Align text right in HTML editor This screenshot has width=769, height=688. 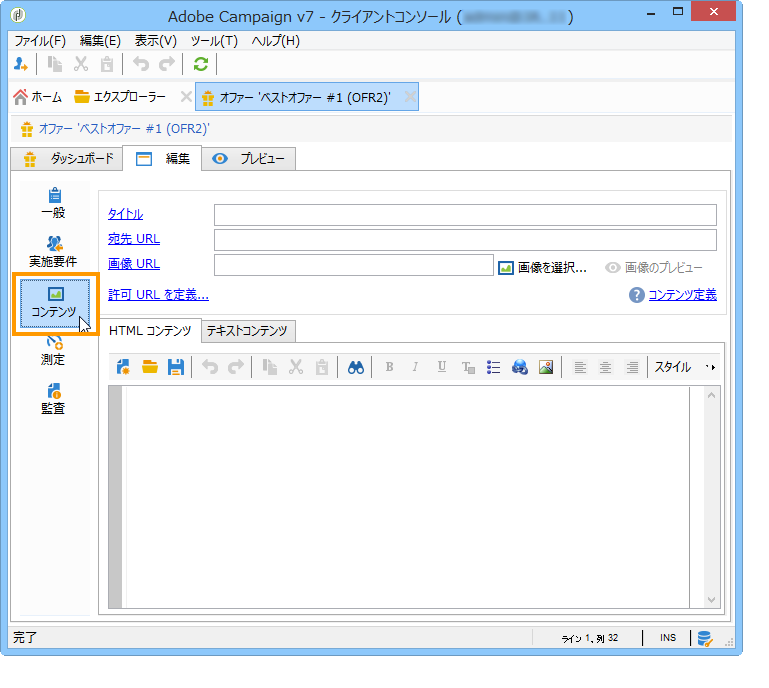pyautogui.click(x=632, y=367)
